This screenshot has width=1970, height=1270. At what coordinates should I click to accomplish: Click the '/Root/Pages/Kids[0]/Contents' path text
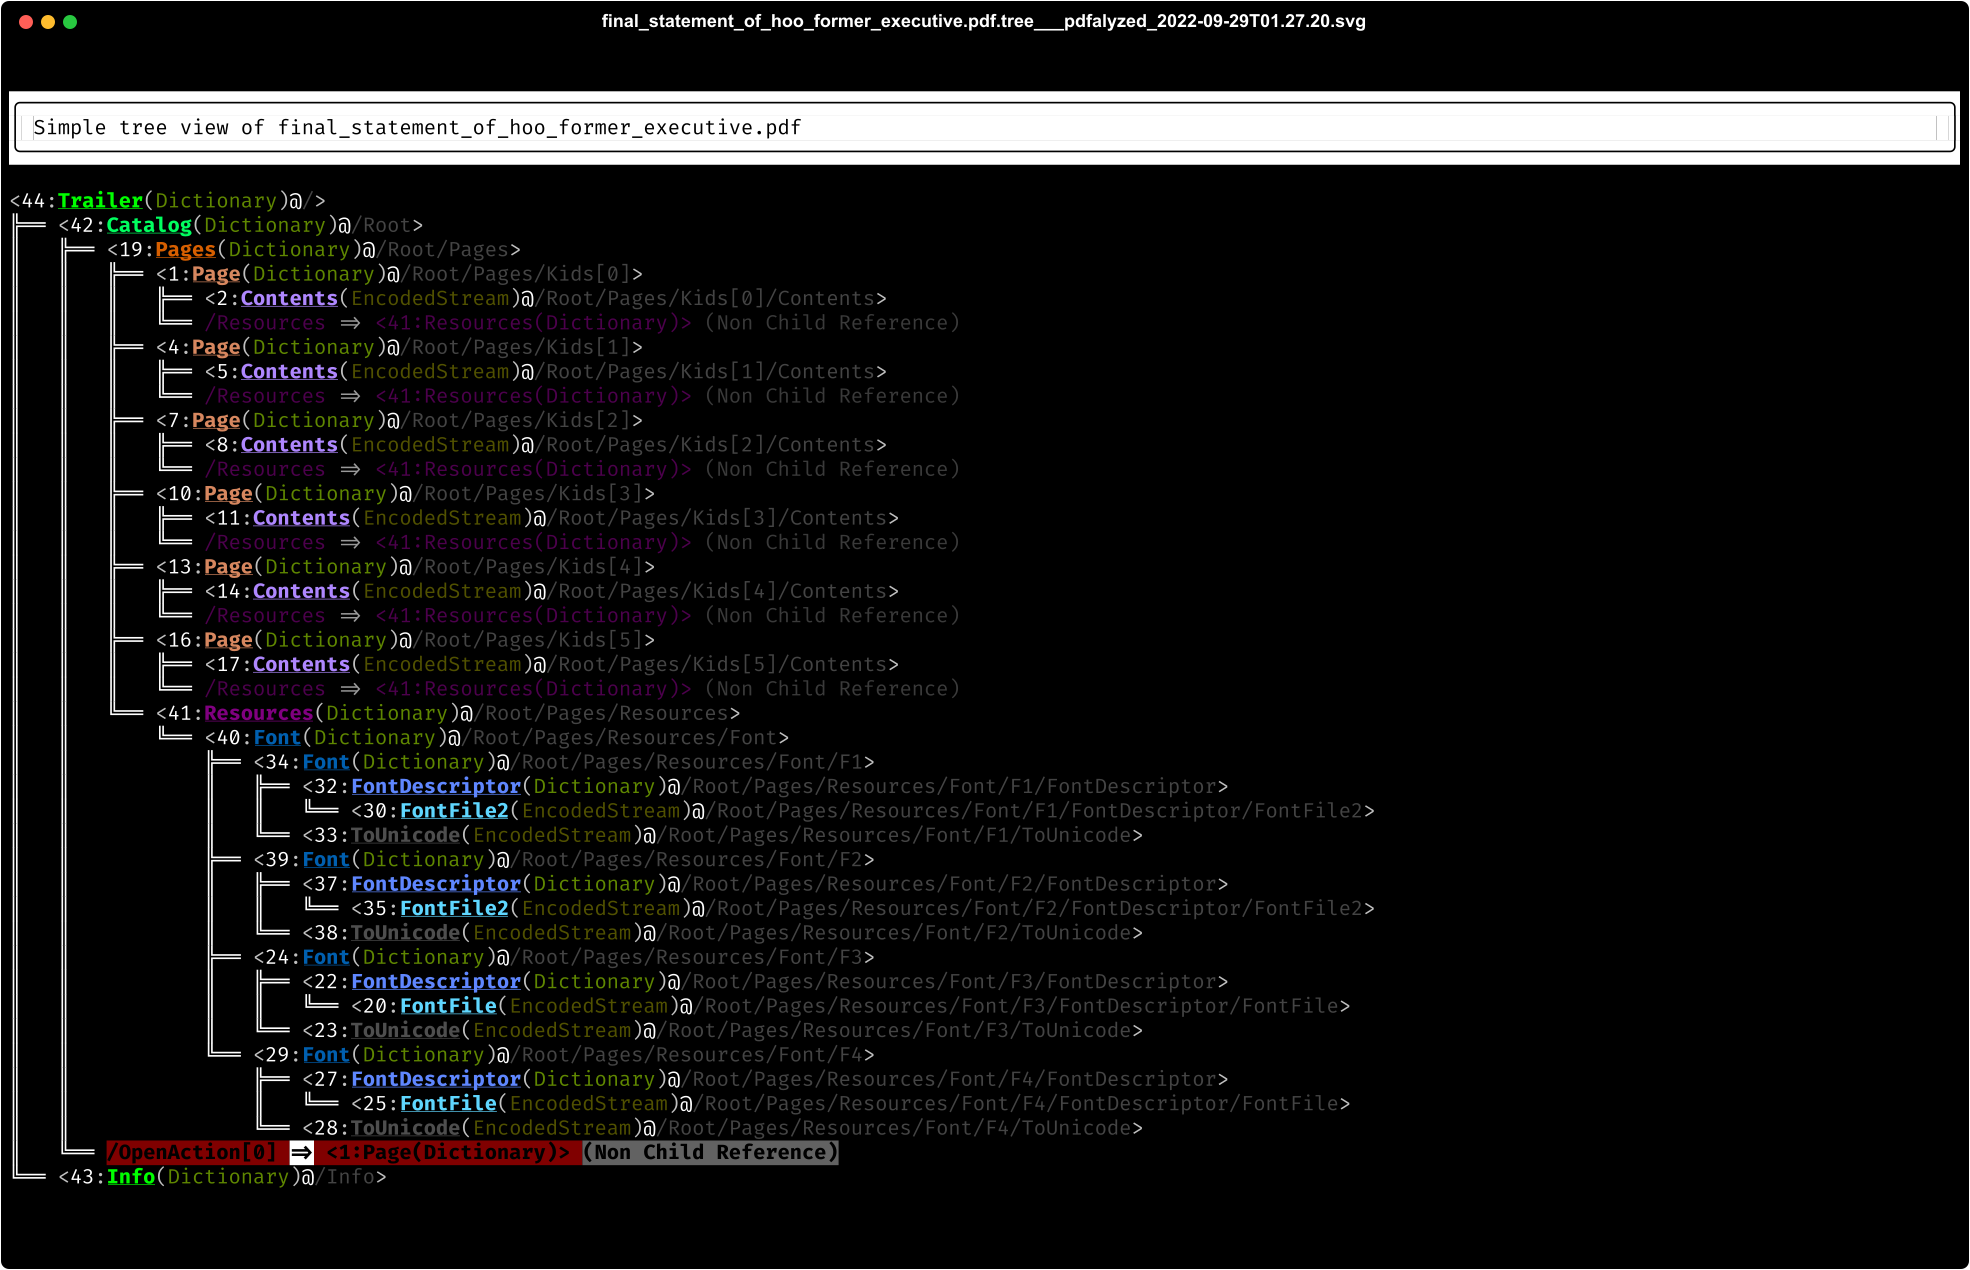click(704, 298)
